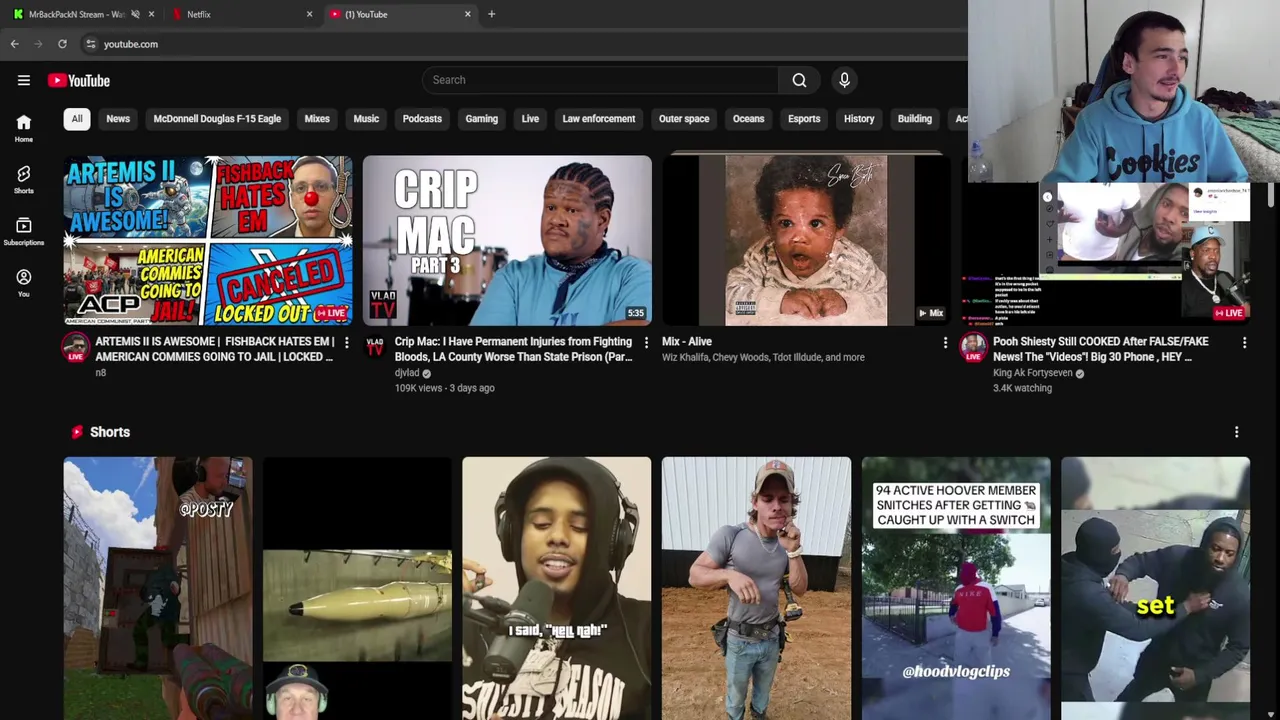The height and width of the screenshot is (720, 1280).
Task: Open the 'Mix - Alive' title link
Action: 687,342
